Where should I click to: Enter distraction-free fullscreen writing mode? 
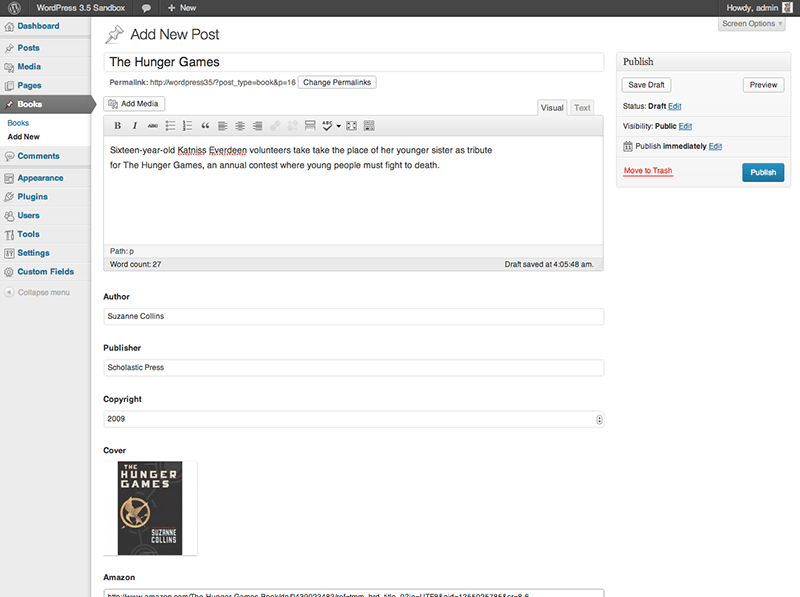(x=352, y=126)
